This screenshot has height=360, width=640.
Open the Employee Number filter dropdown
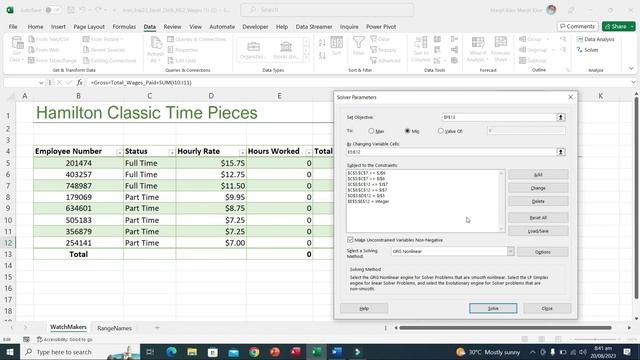pos(119,152)
